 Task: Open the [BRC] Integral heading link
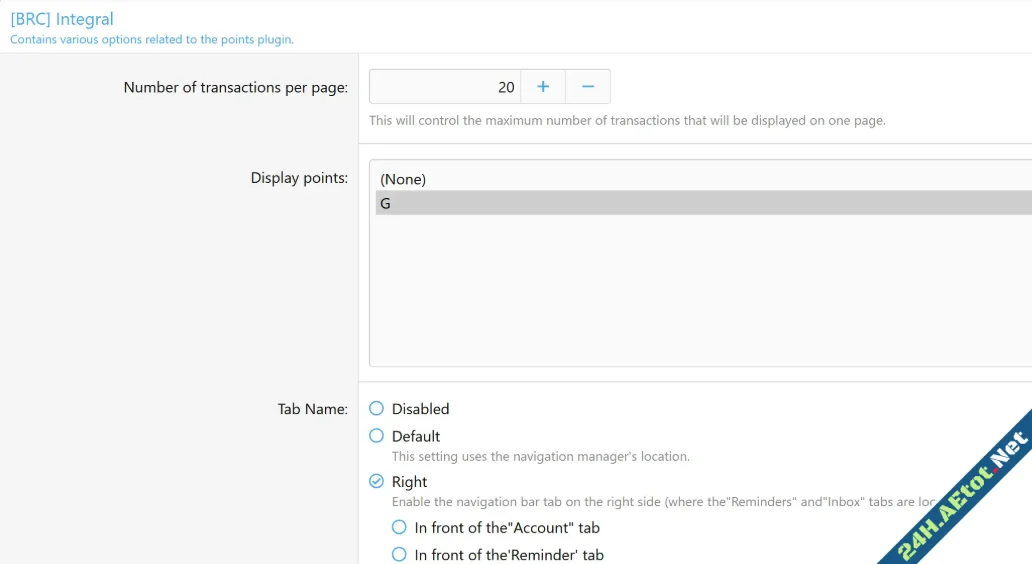62,19
